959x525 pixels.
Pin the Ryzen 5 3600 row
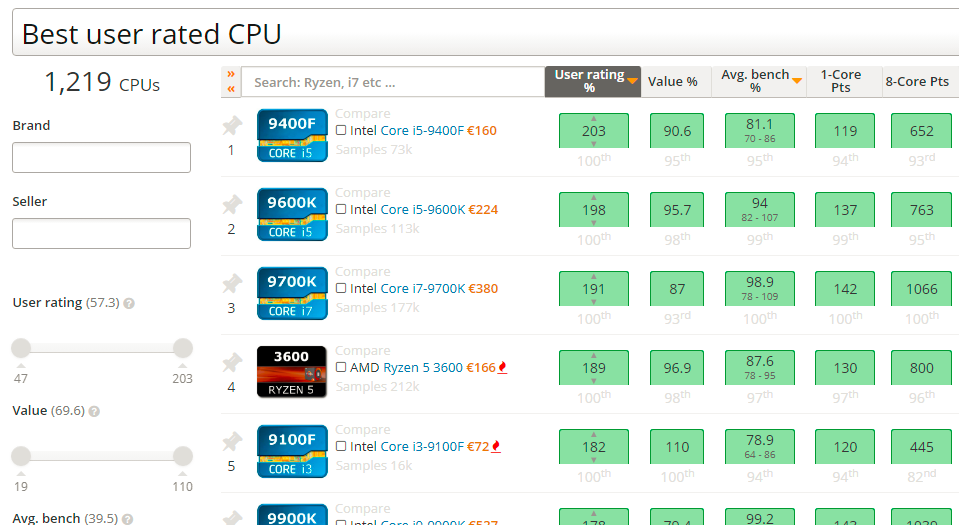pos(232,363)
